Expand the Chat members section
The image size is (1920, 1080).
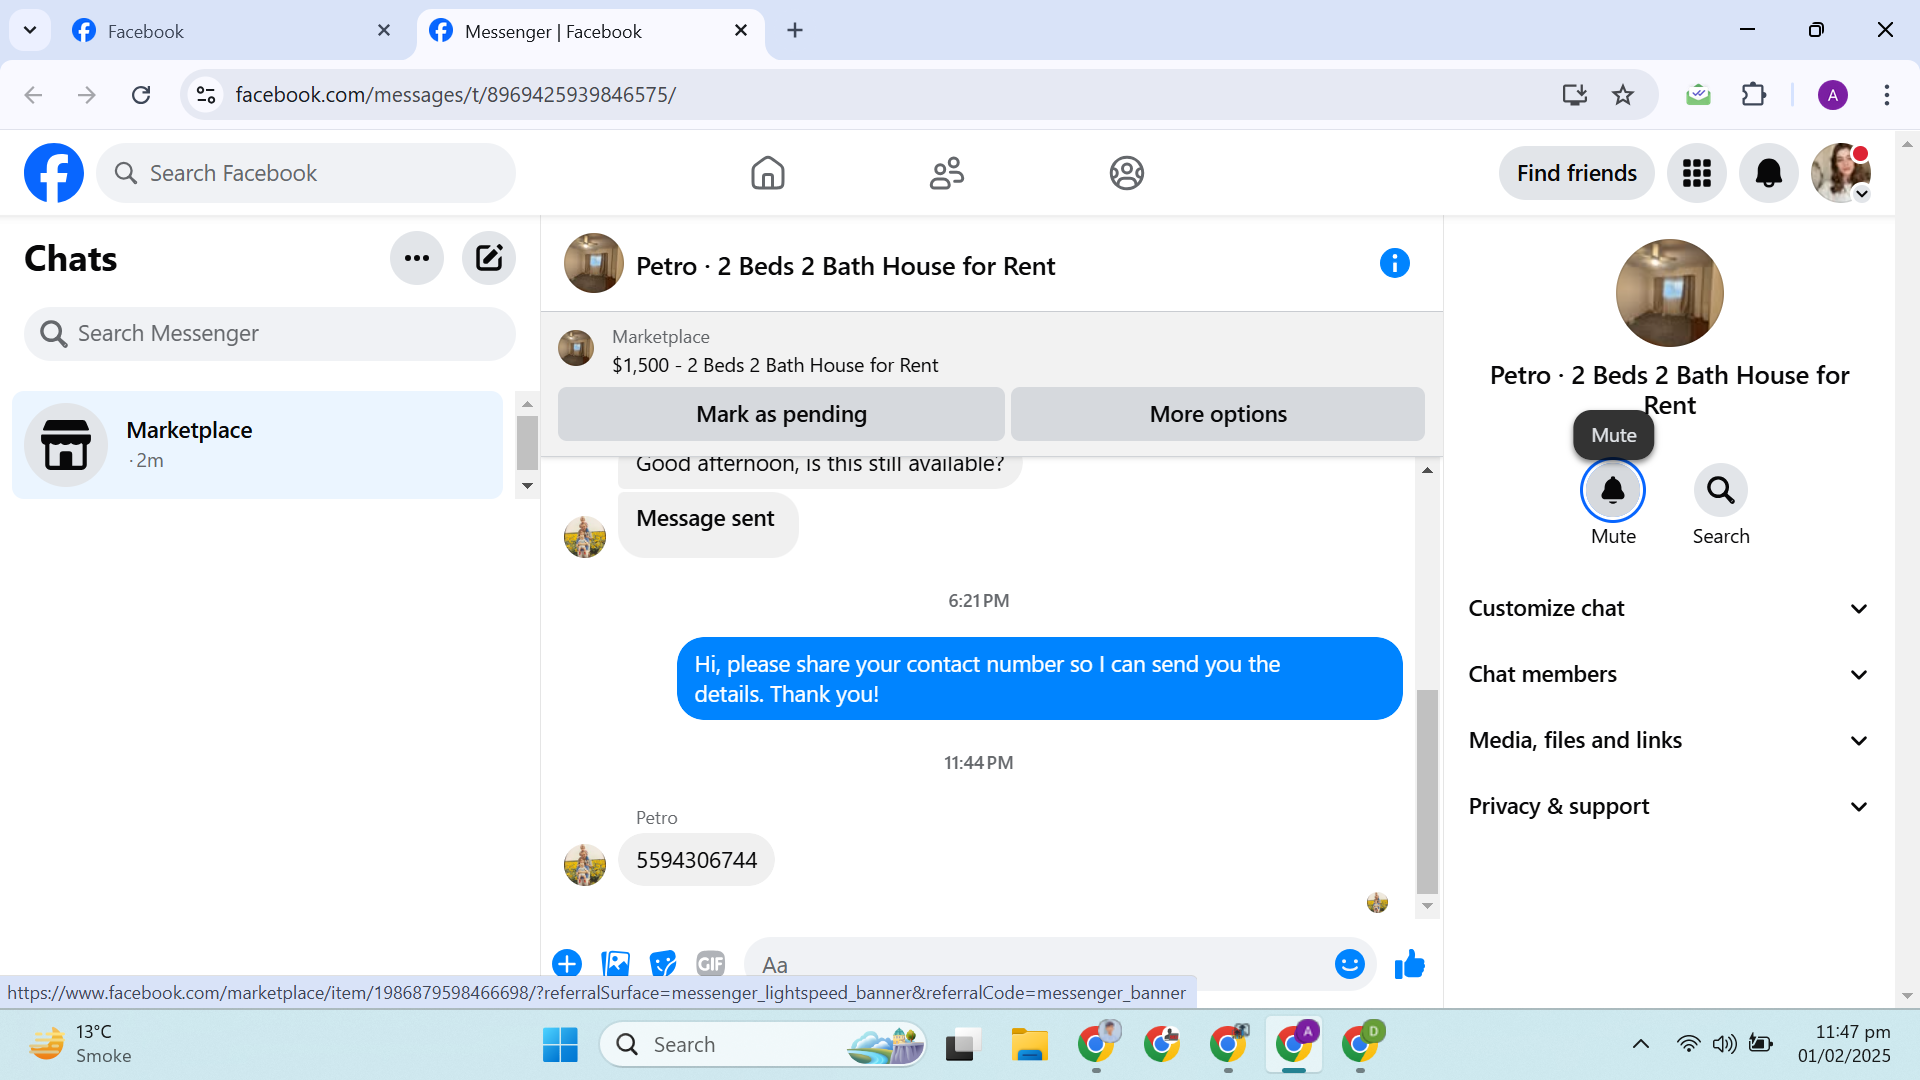coord(1667,674)
